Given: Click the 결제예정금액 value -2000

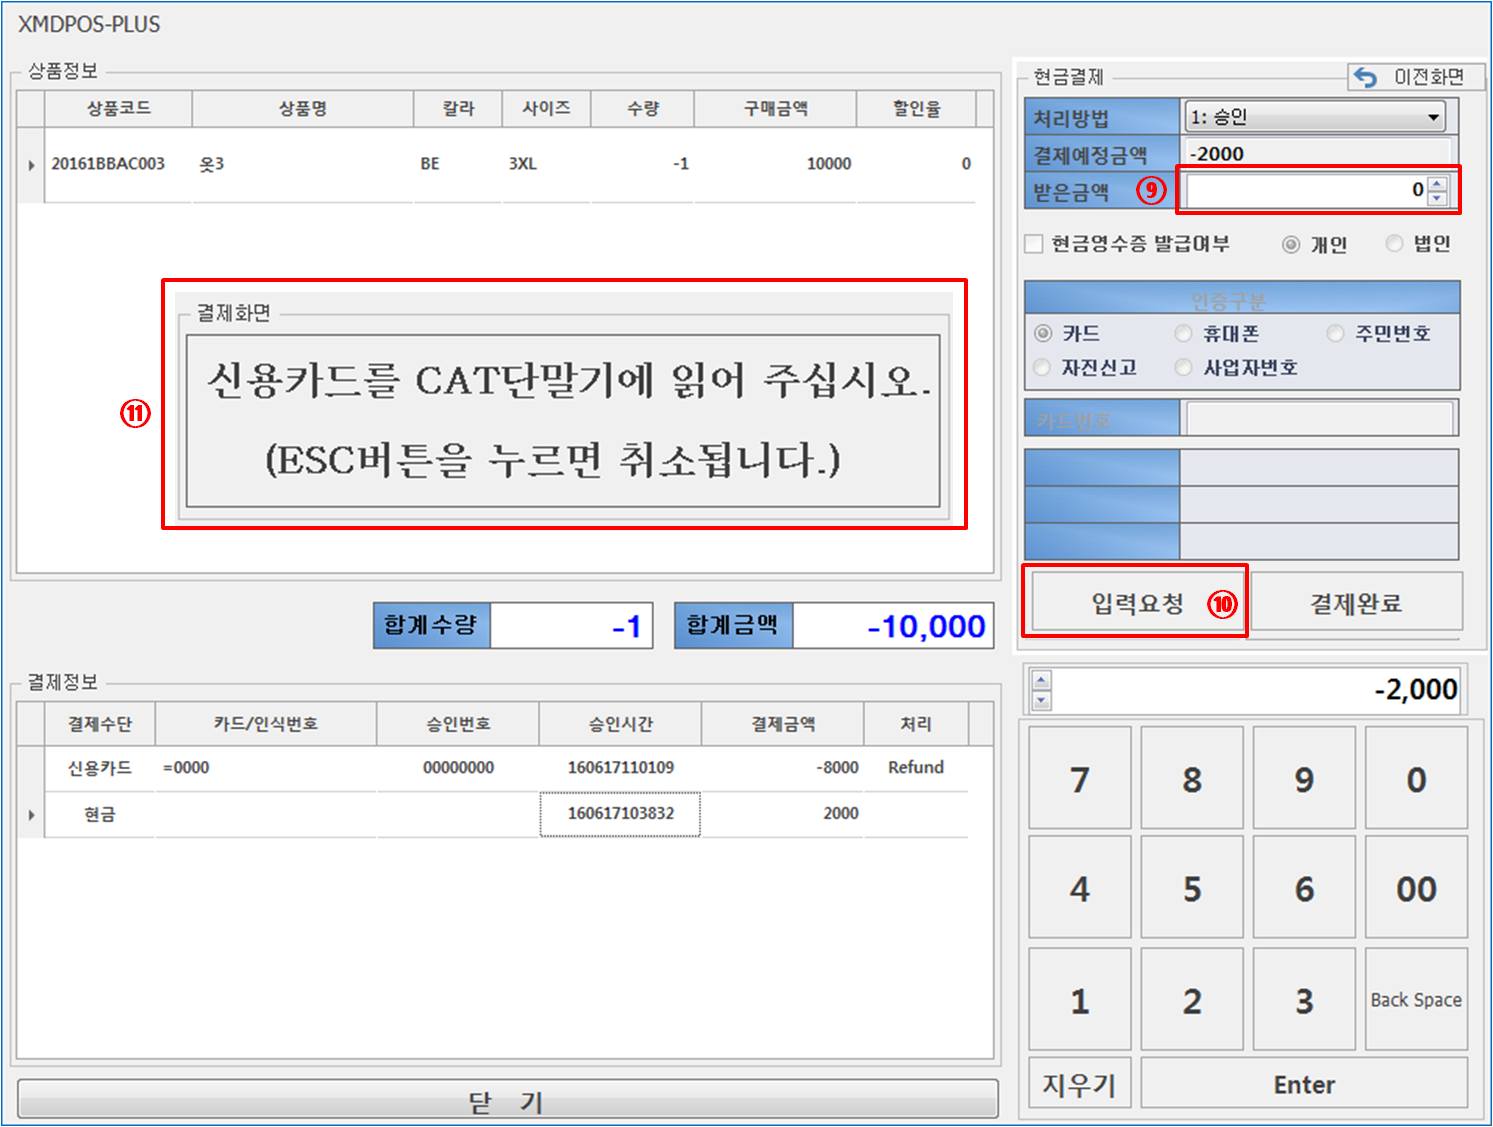Looking at the screenshot, I should click(x=1318, y=154).
